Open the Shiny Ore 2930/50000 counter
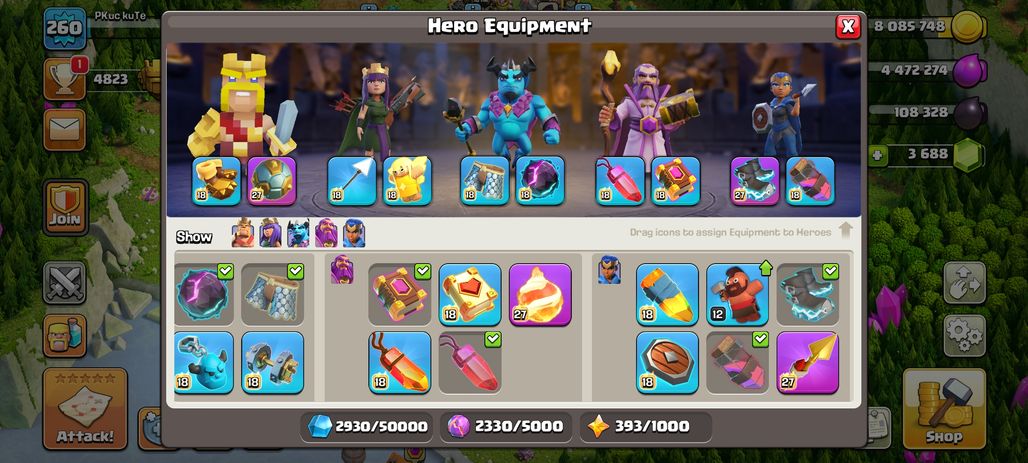Screen dimensions: 1028x463 click(368, 426)
